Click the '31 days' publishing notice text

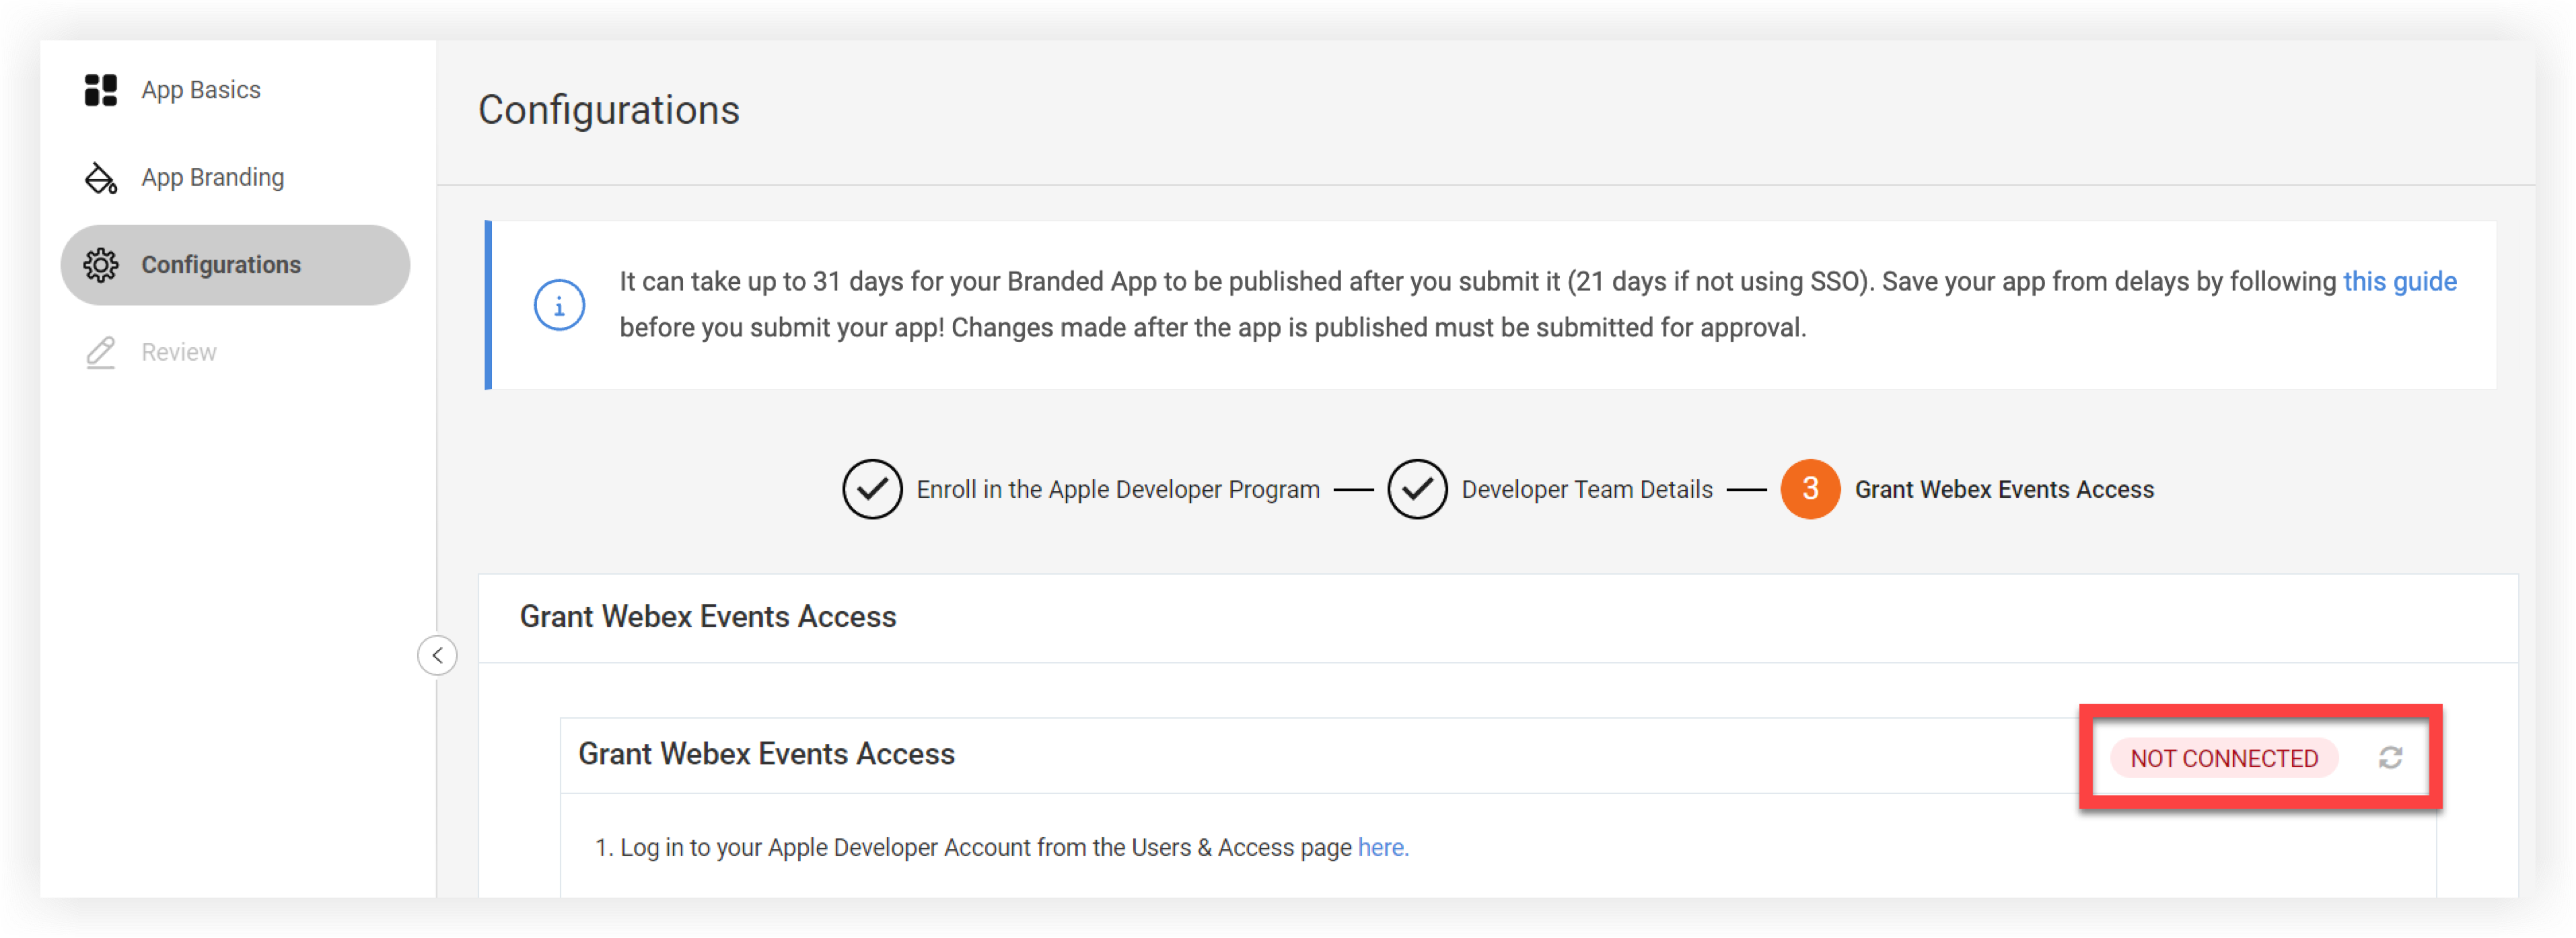click(1538, 305)
